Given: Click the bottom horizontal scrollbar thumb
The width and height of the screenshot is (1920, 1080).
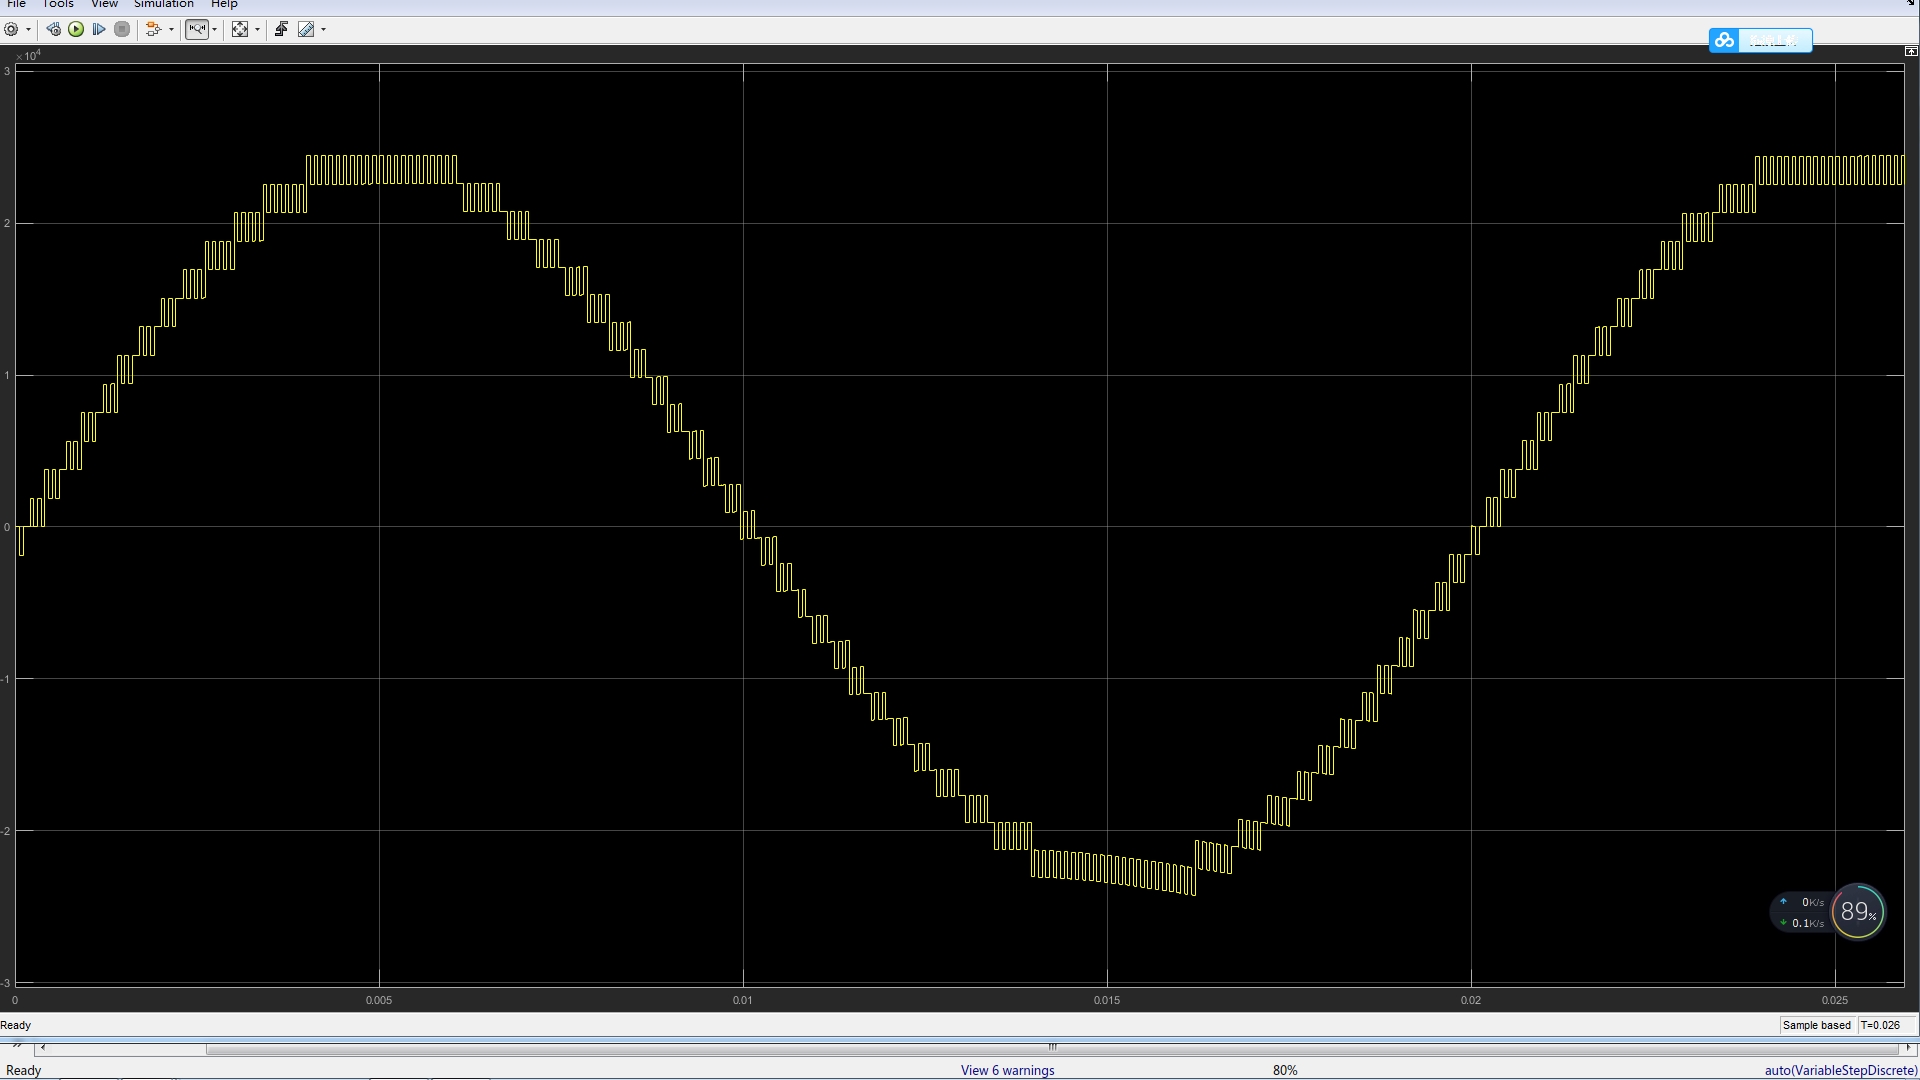Looking at the screenshot, I should (1050, 1048).
